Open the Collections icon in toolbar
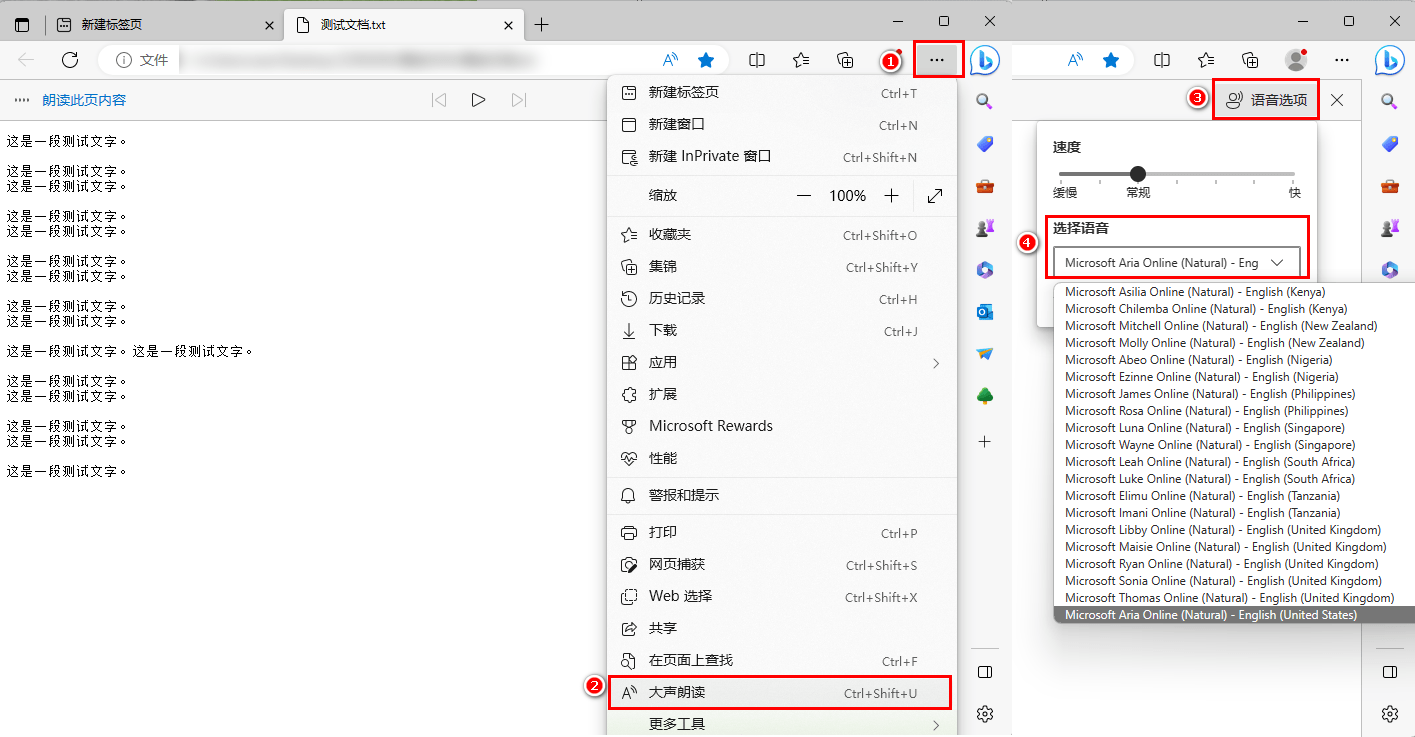 click(x=845, y=60)
